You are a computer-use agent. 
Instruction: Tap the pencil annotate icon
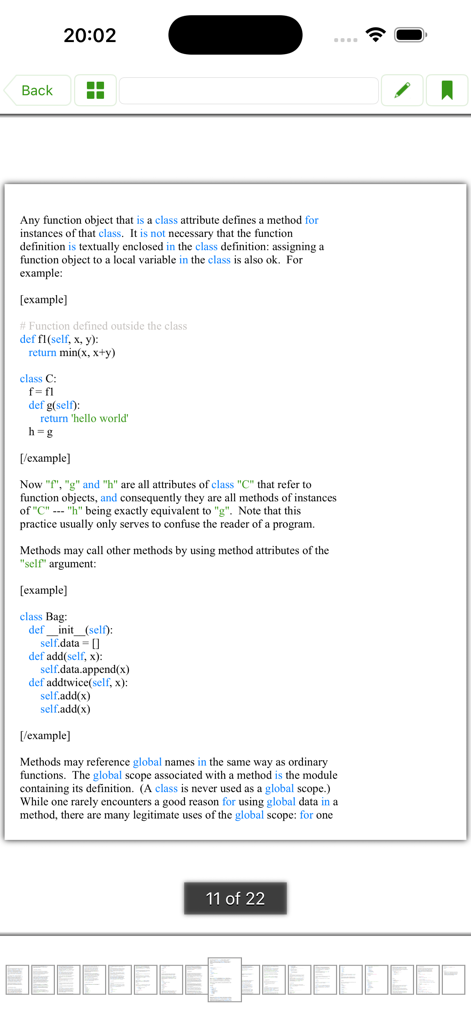[x=402, y=90]
